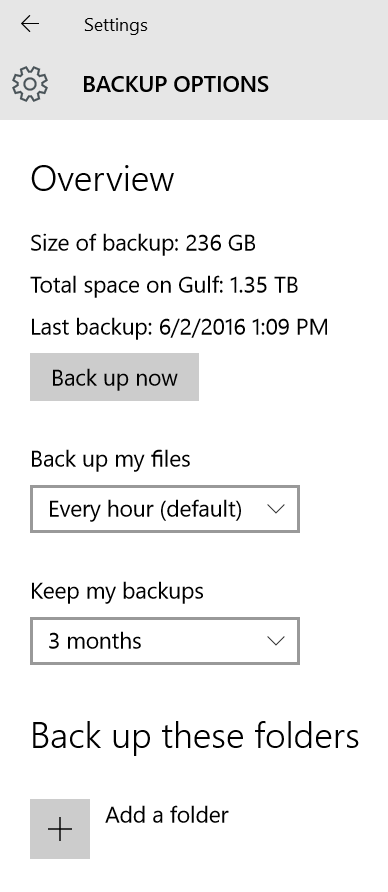Open the Keep my backups dropdown
388x892 pixels.
pyautogui.click(x=165, y=641)
